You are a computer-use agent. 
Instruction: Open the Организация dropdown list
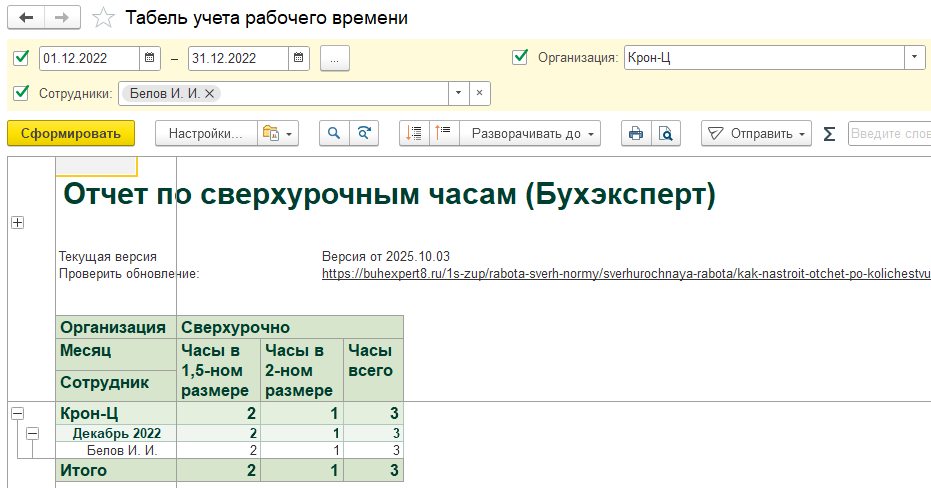pos(914,57)
